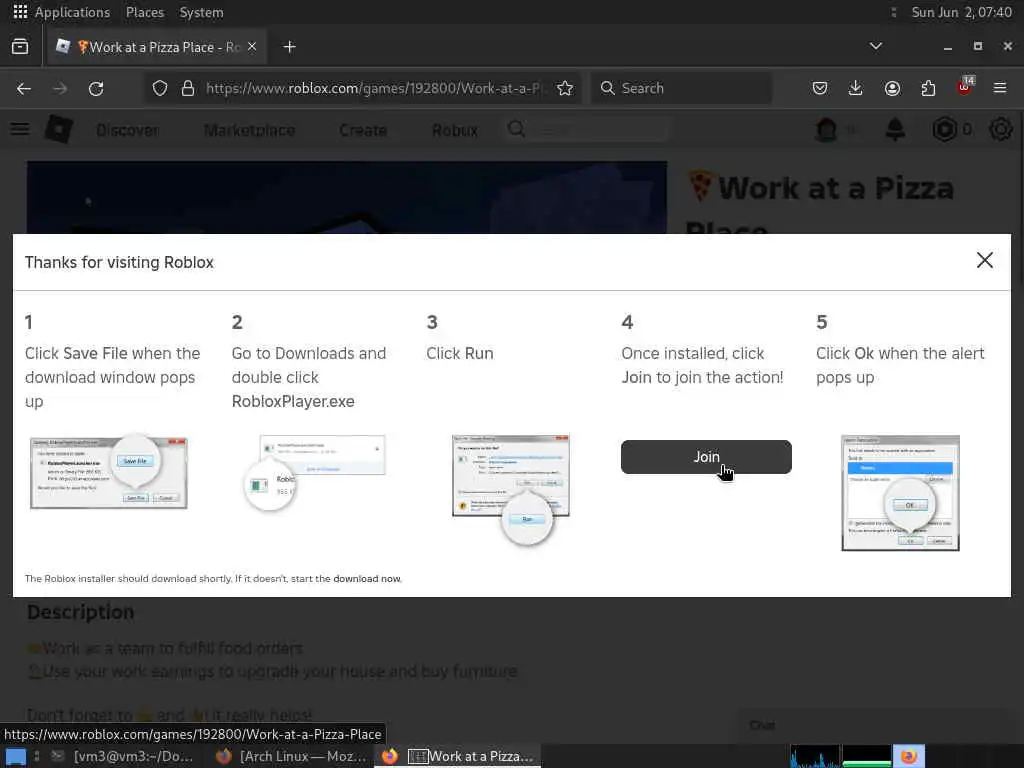
Task: Click the Join button
Action: [x=706, y=457]
